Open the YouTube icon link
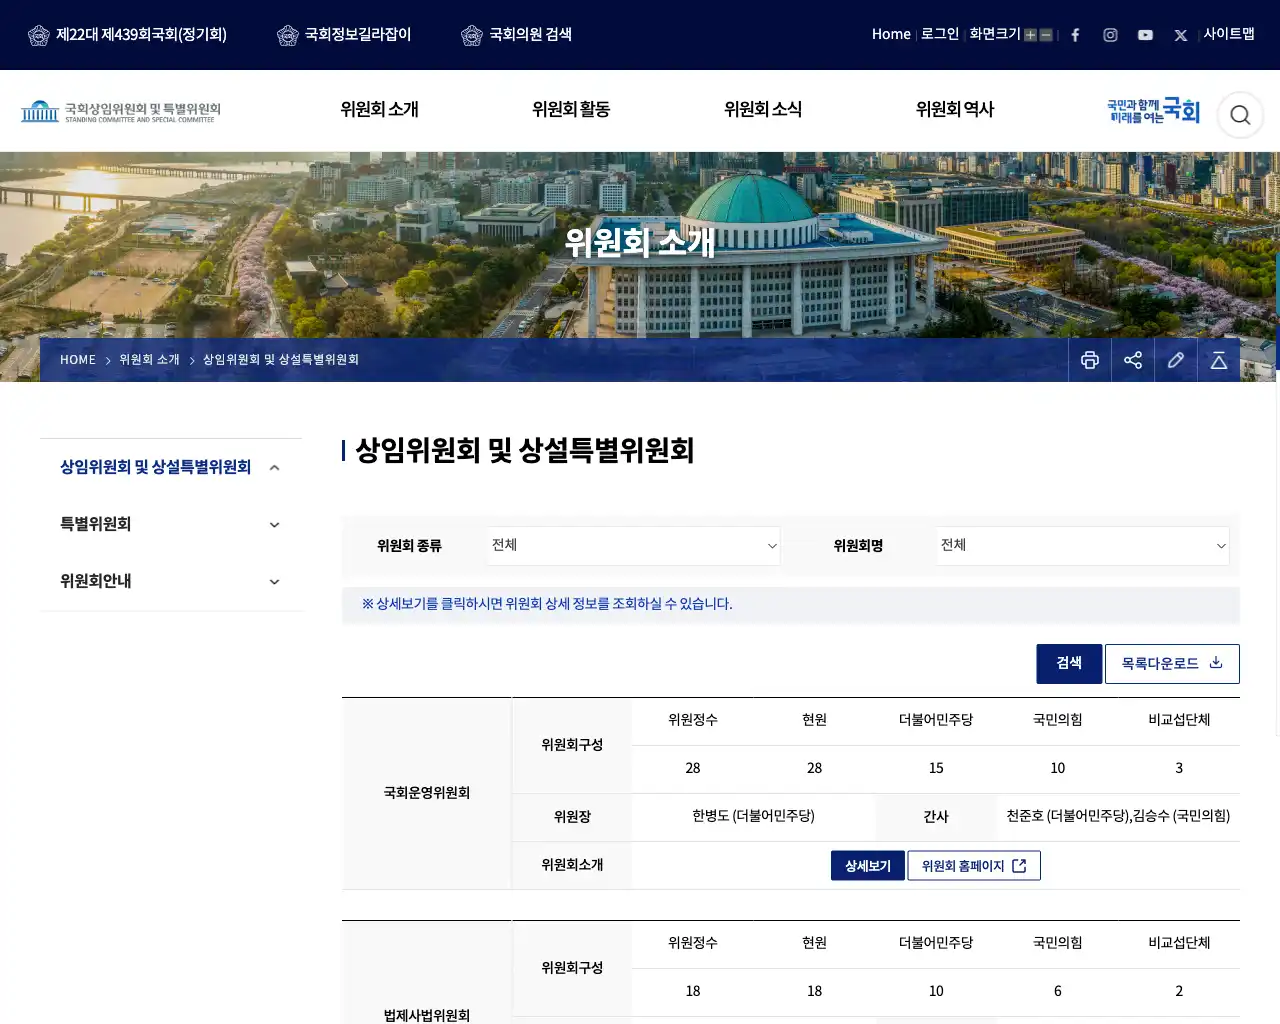This screenshot has height=1024, width=1280. pyautogui.click(x=1145, y=35)
